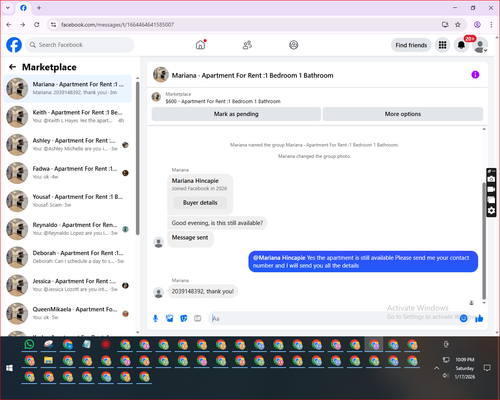Send a thumbs-up like
The height and width of the screenshot is (400, 500).
[x=479, y=319]
